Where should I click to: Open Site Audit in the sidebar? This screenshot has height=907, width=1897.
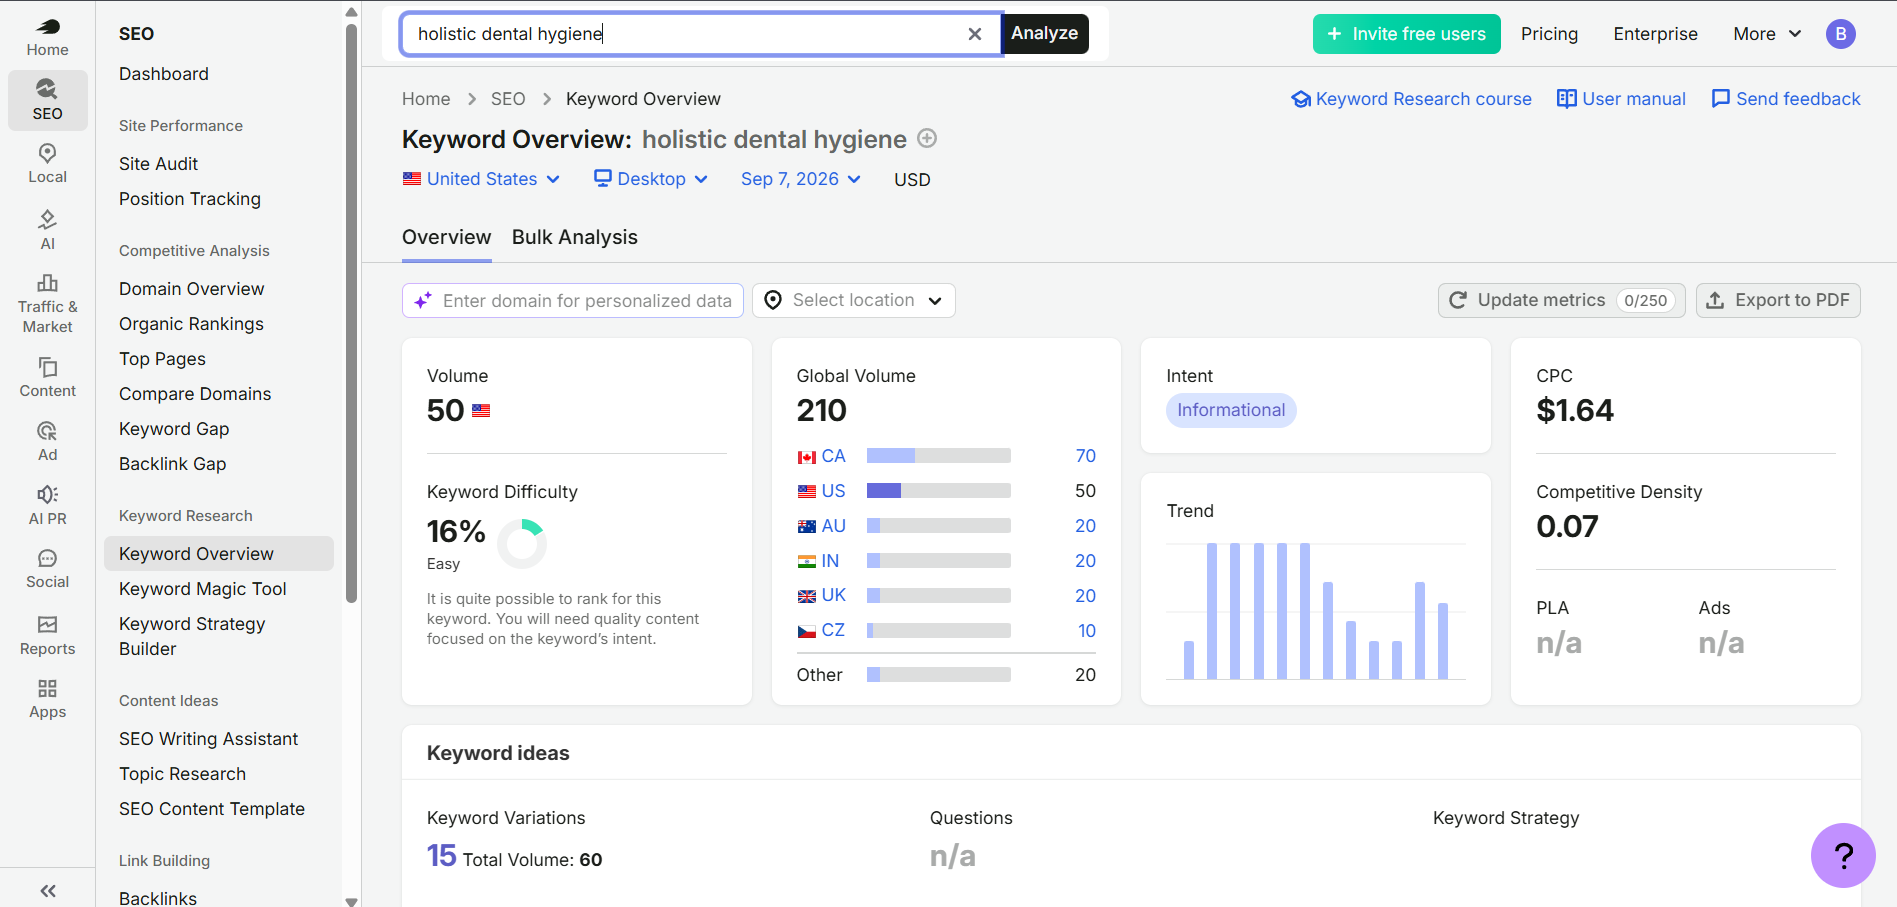tap(158, 164)
